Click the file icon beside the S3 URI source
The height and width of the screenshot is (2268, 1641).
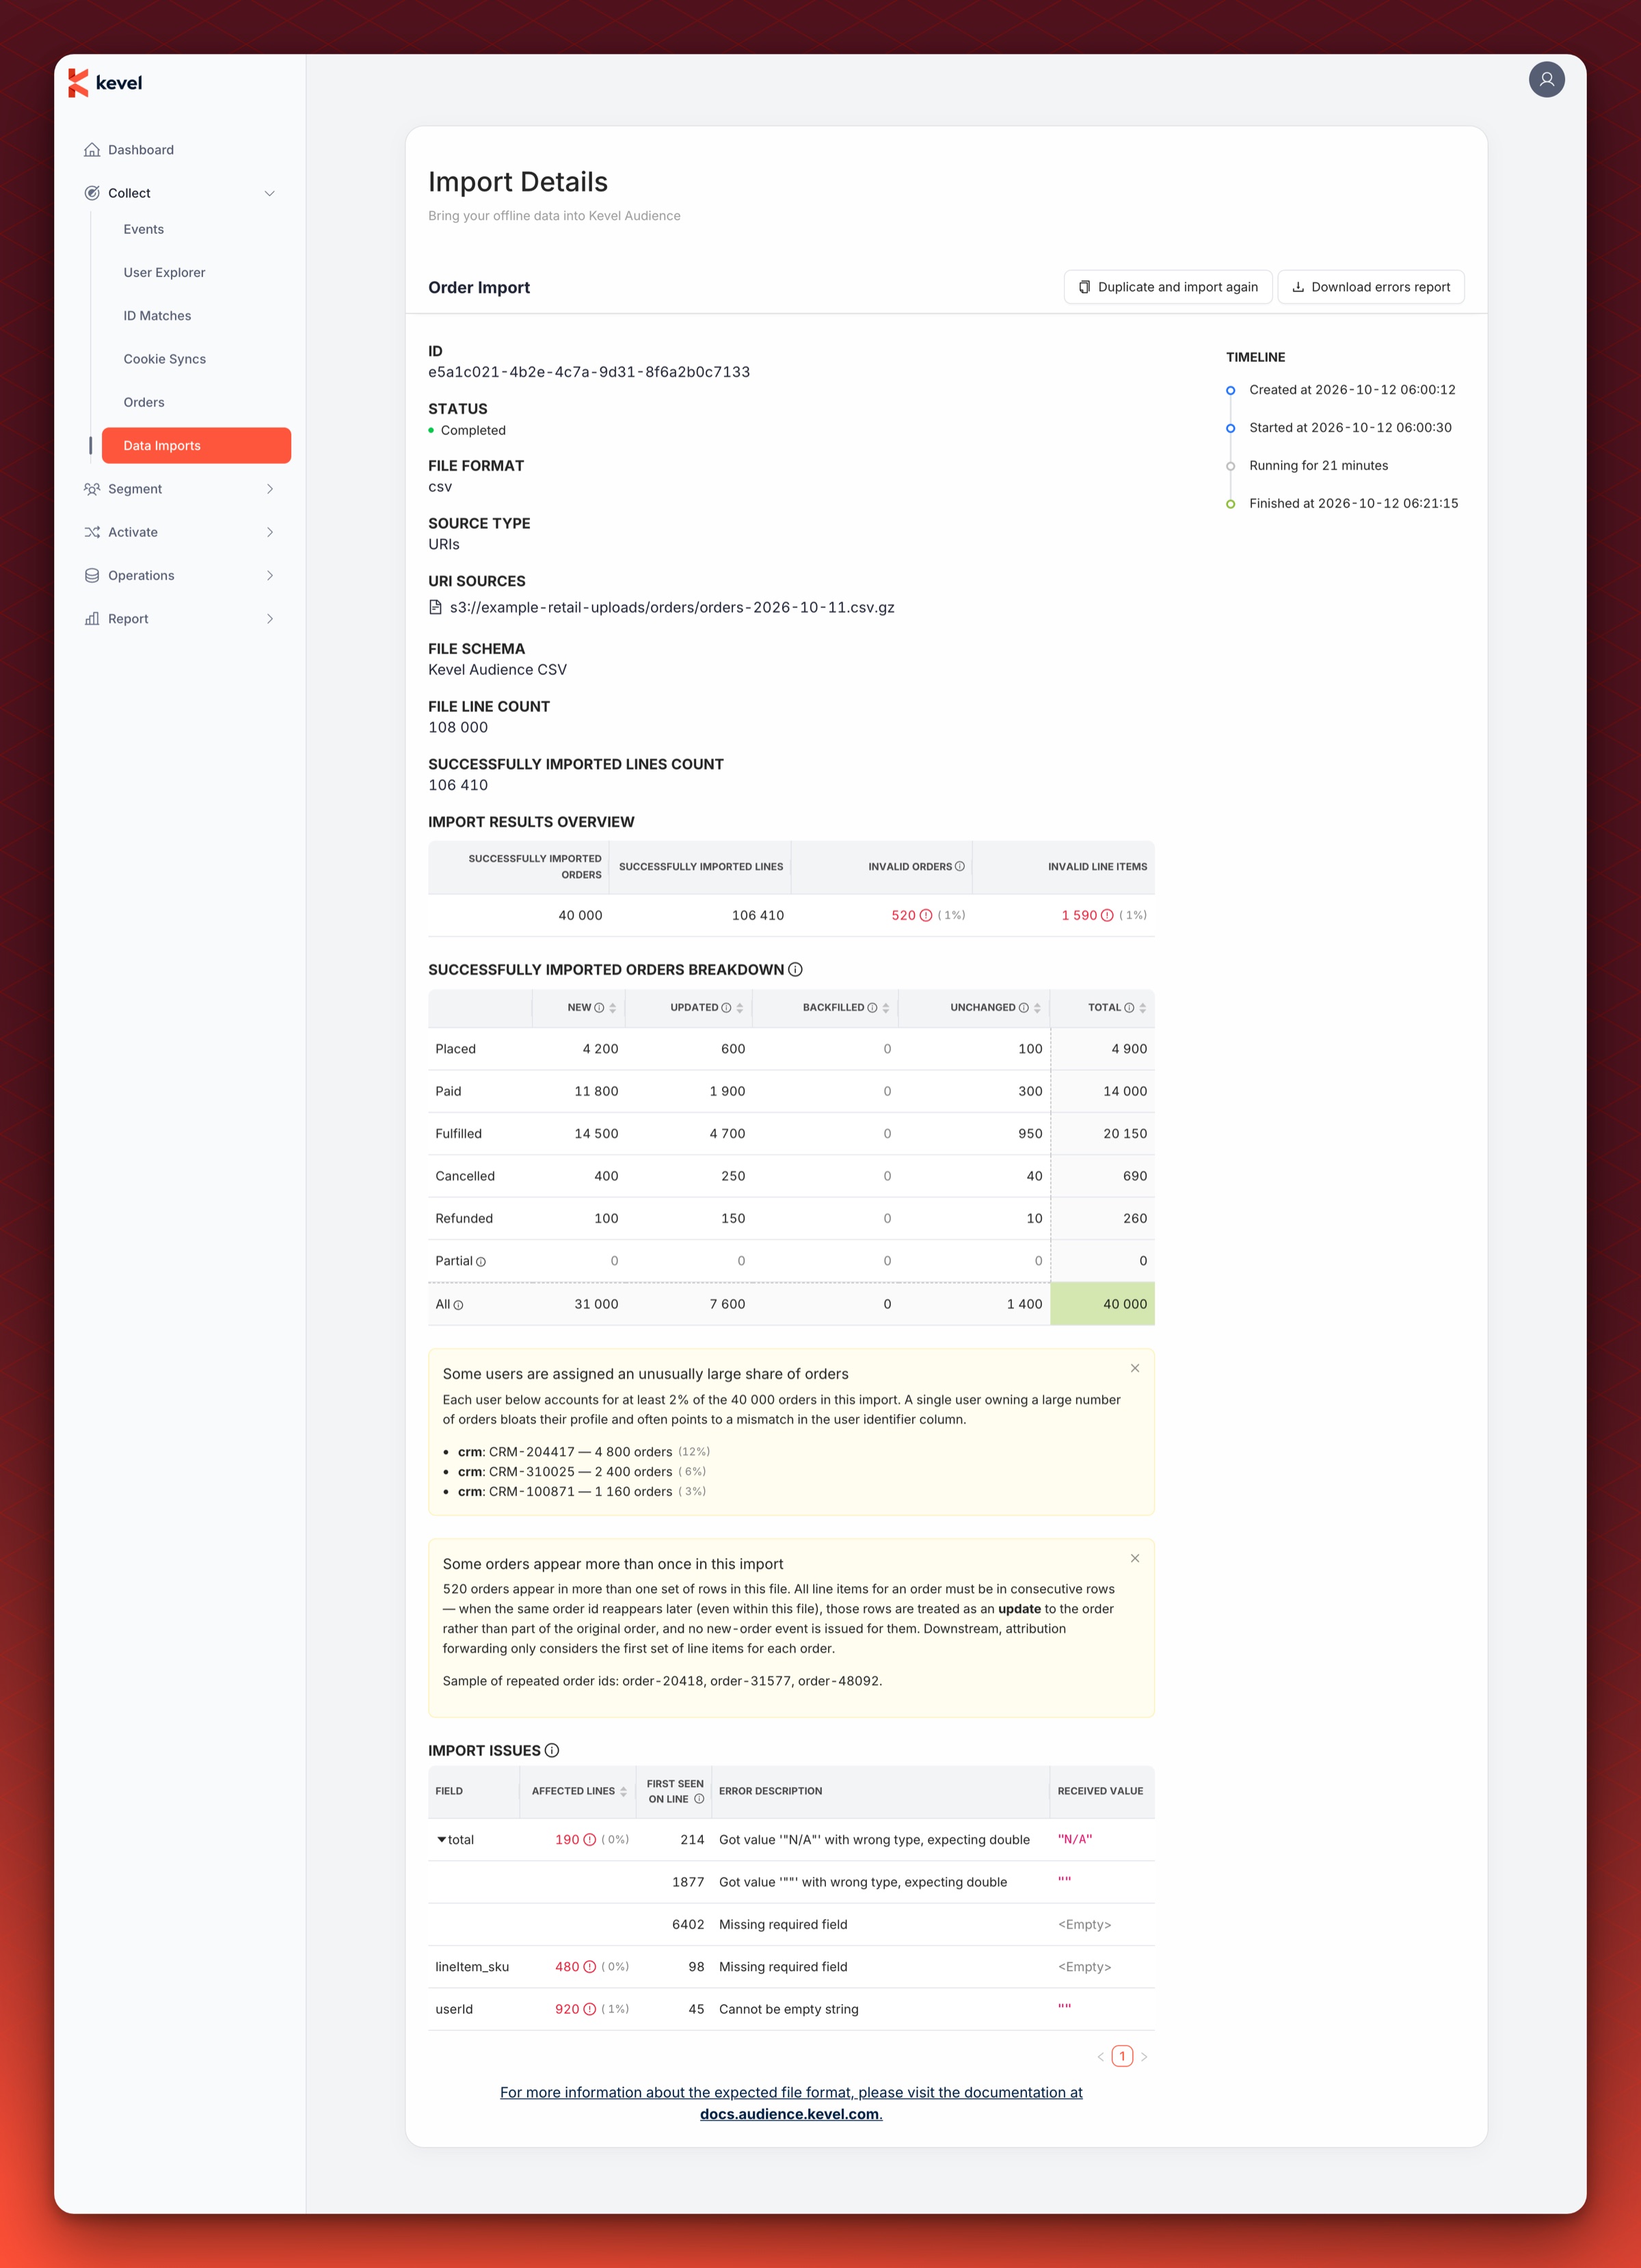(435, 607)
